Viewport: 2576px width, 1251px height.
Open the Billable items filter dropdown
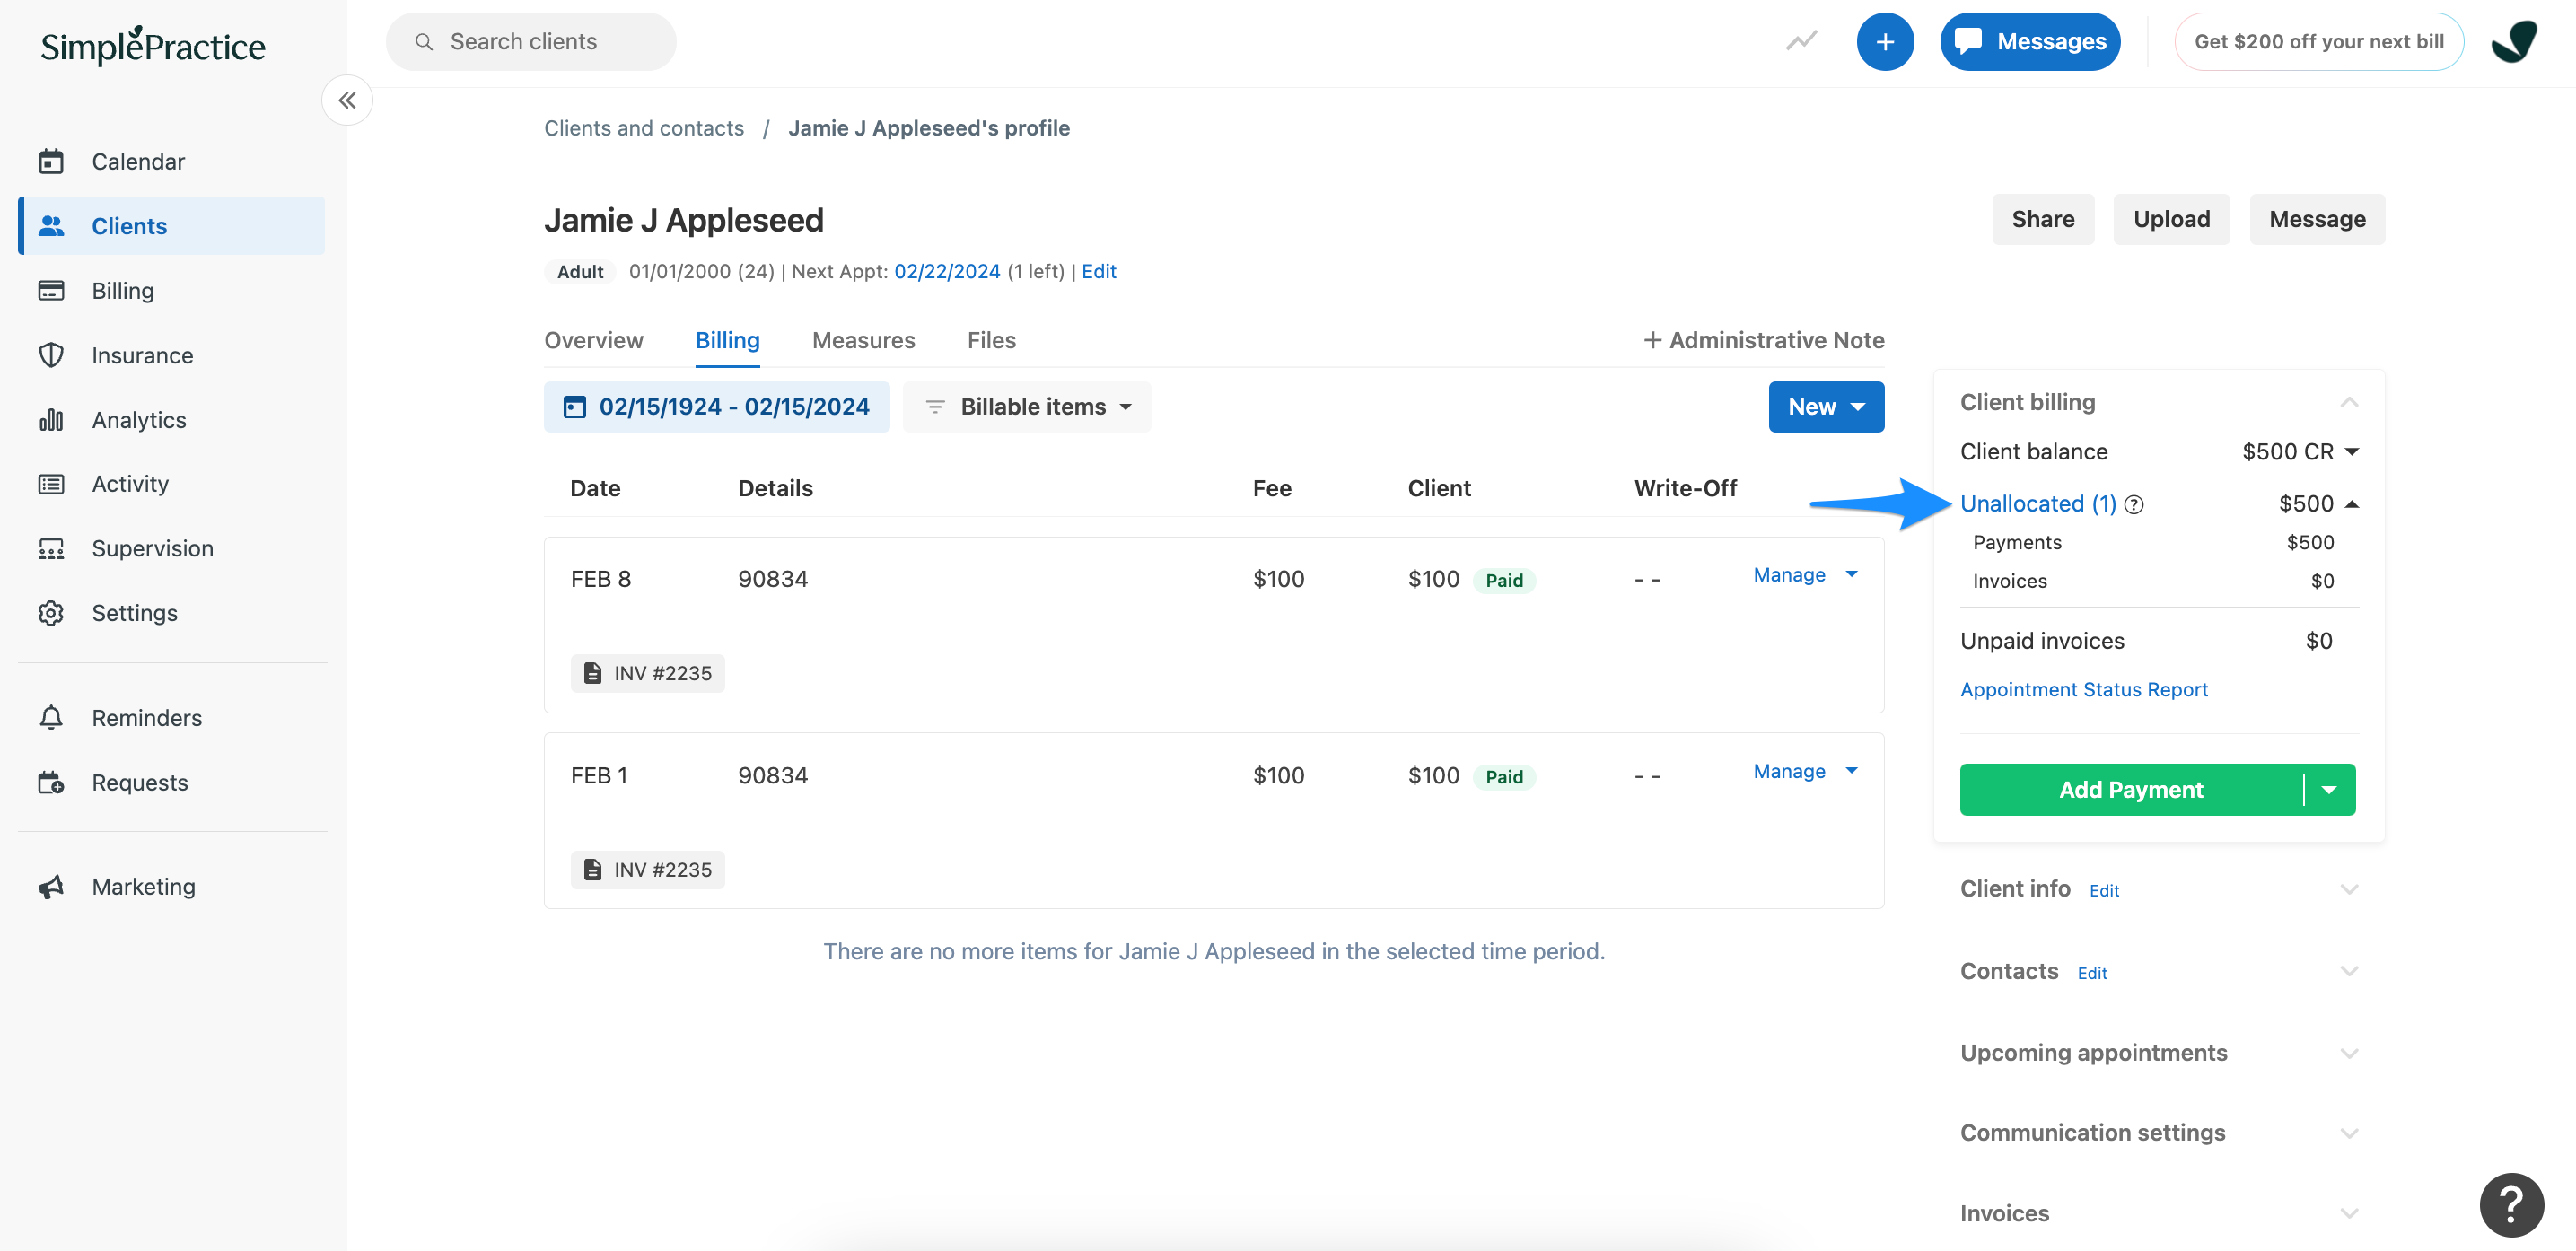[x=1026, y=406]
